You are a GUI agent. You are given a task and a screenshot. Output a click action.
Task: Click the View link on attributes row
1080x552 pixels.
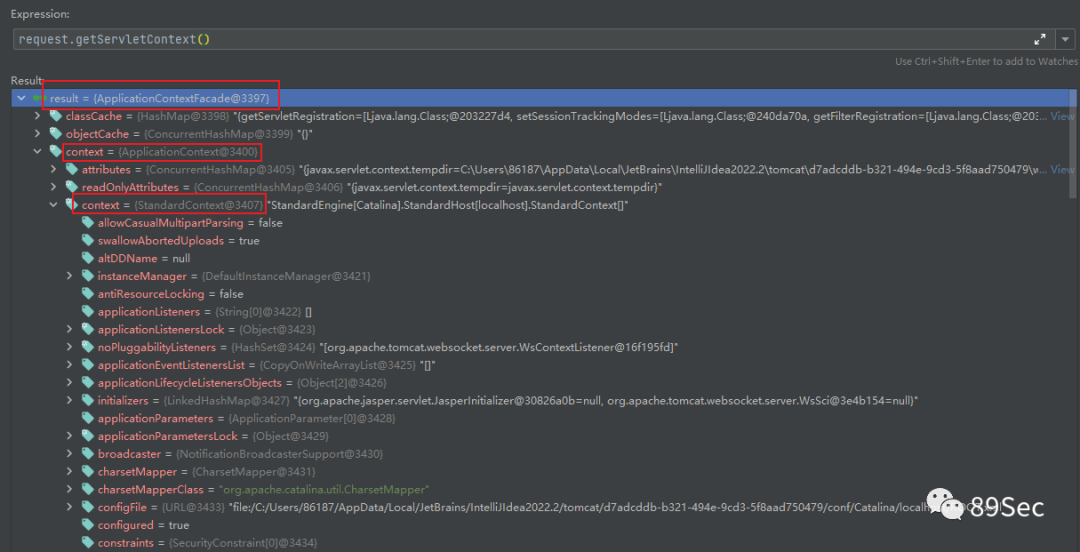click(x=1062, y=170)
